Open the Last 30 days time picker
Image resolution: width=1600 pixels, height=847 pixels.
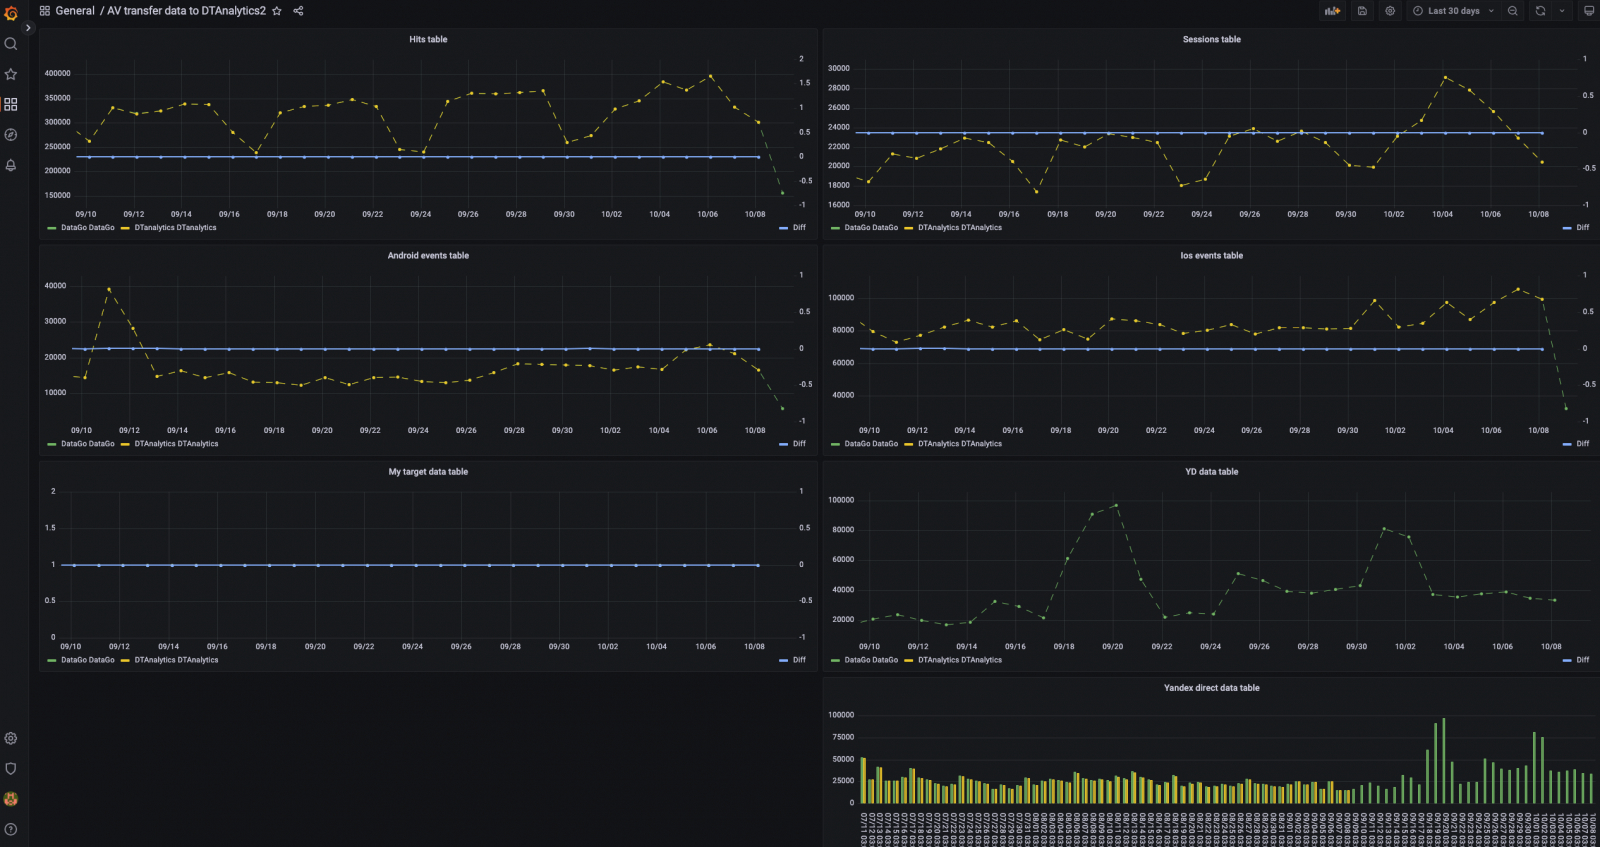1453,11
